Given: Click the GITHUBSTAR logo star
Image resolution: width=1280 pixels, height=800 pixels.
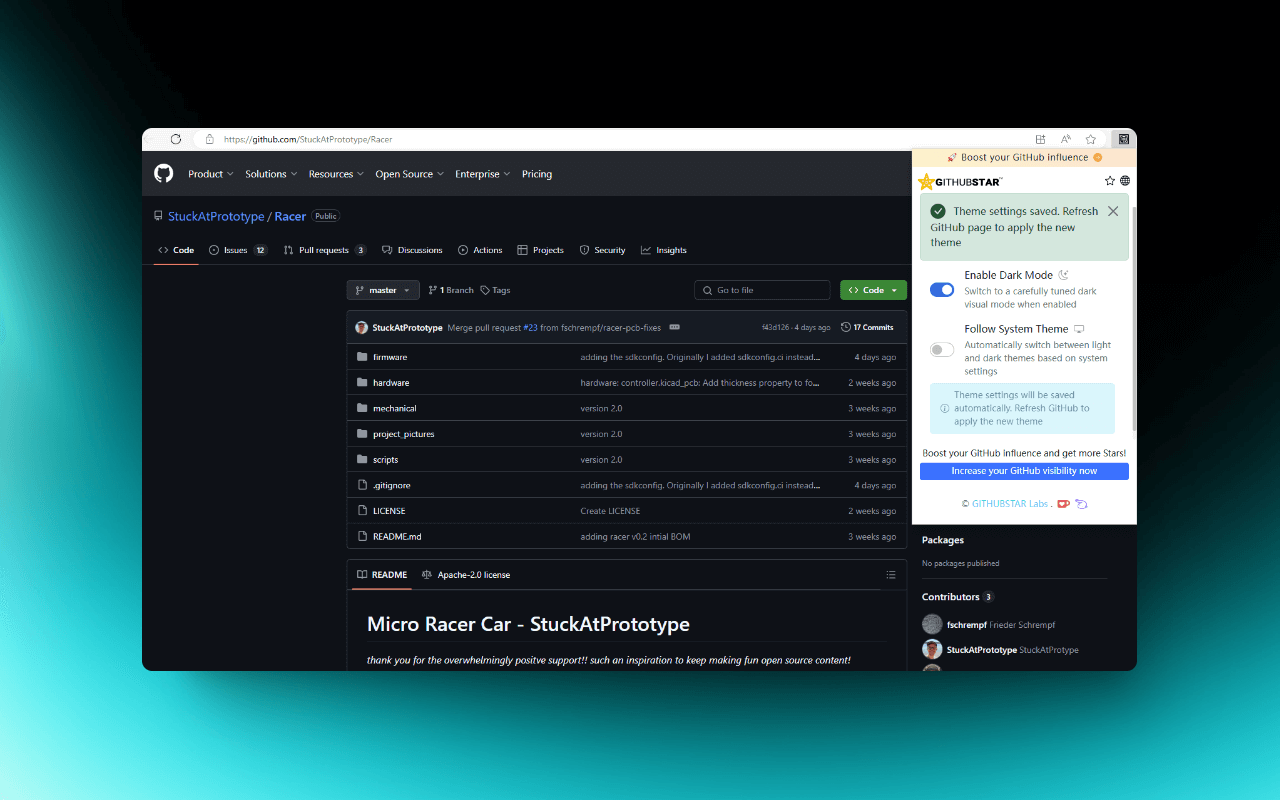Looking at the screenshot, I should [926, 182].
